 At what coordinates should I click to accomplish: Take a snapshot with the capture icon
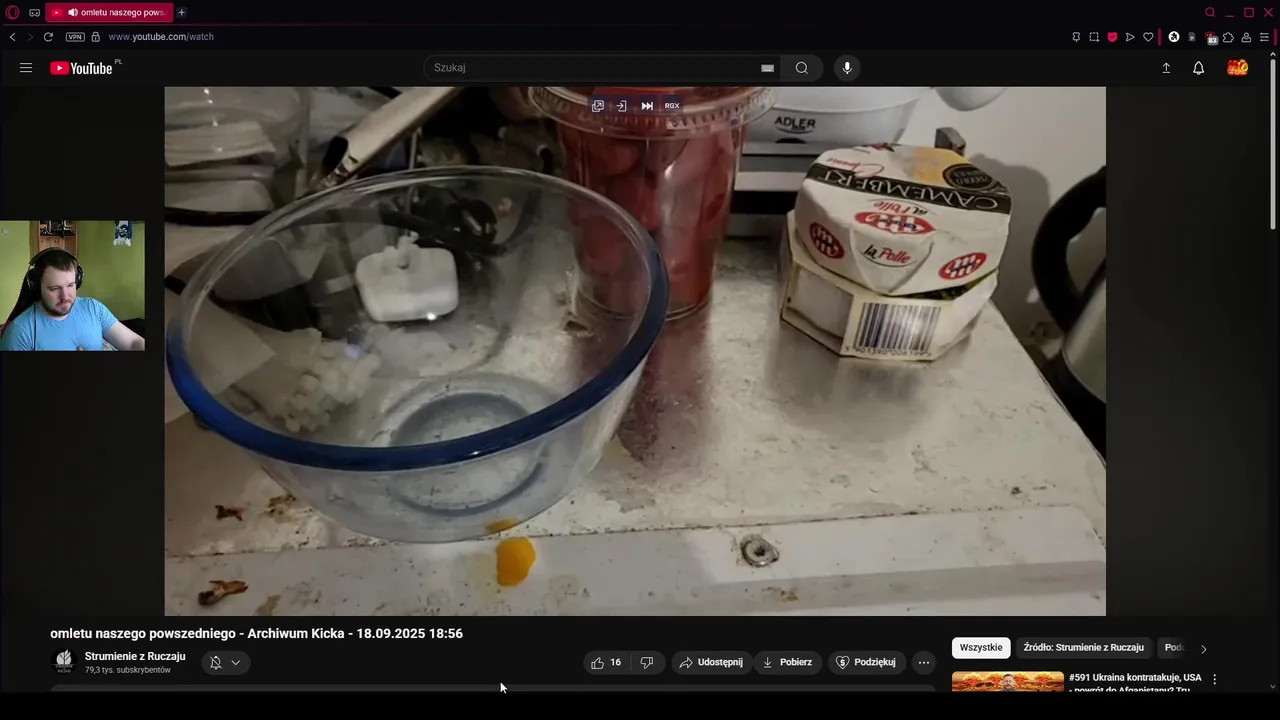click(1094, 37)
